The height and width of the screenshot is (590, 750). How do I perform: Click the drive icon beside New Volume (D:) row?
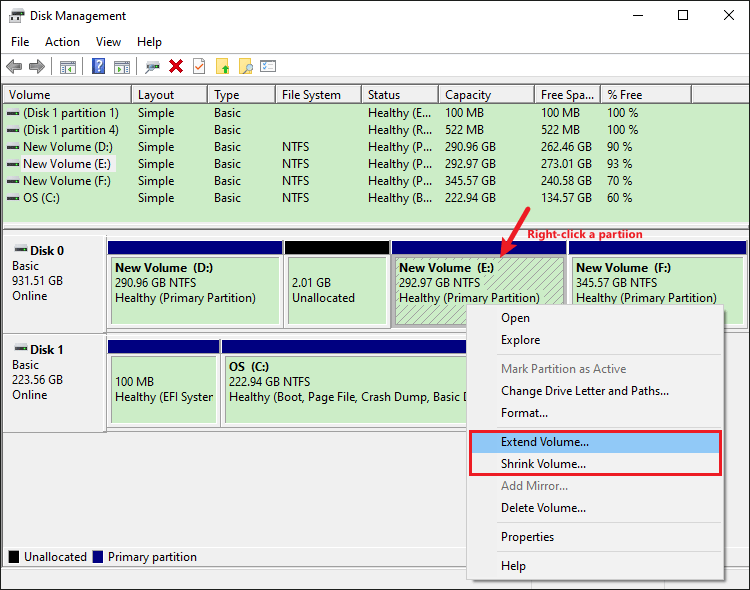(13, 147)
